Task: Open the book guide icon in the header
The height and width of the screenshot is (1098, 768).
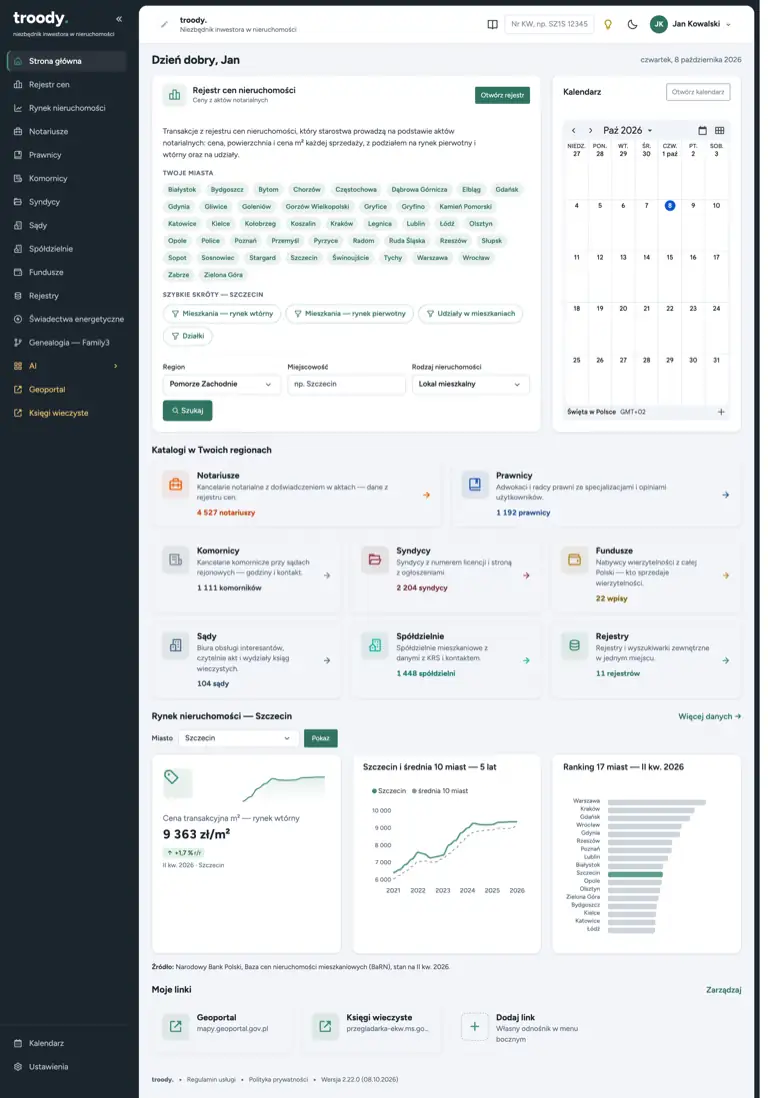Action: pos(493,24)
